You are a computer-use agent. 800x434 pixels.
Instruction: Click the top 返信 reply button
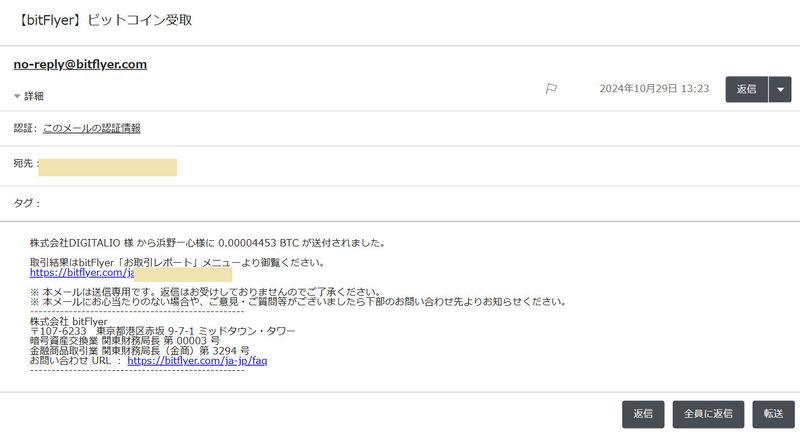click(x=746, y=89)
